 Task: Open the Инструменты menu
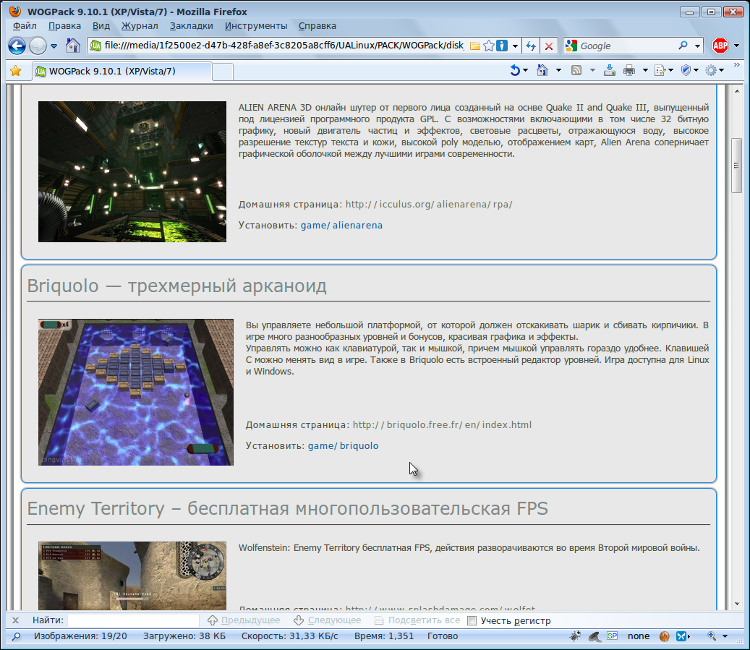pos(256,26)
